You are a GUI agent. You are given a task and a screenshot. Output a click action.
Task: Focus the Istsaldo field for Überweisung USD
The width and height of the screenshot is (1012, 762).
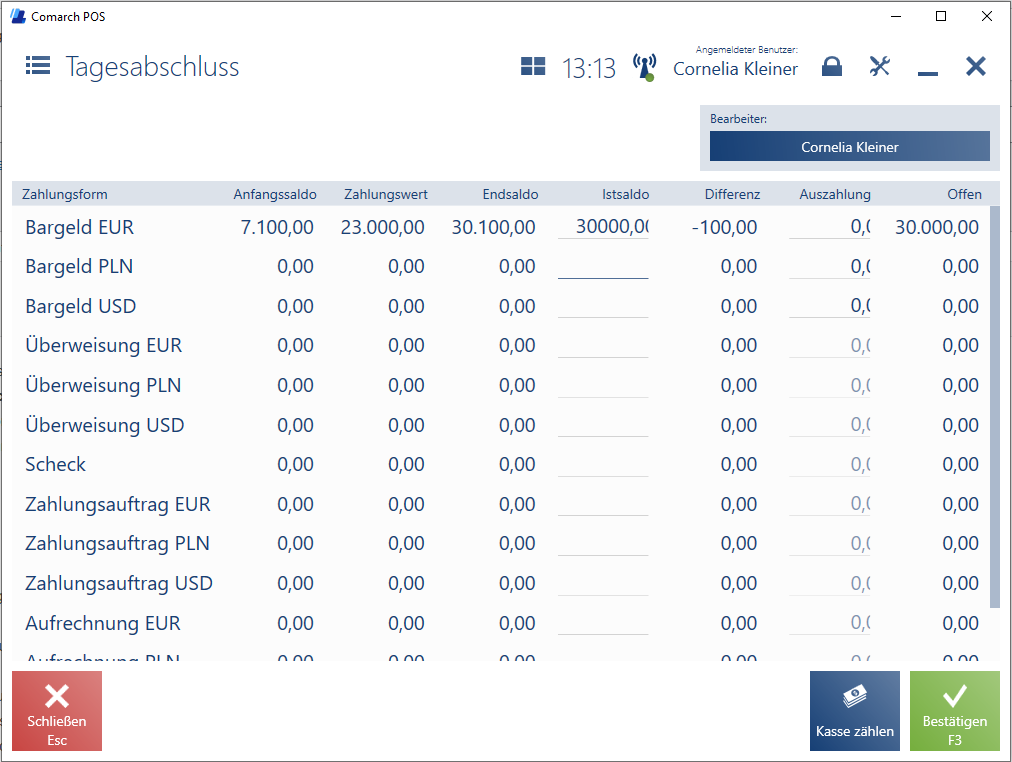603,425
